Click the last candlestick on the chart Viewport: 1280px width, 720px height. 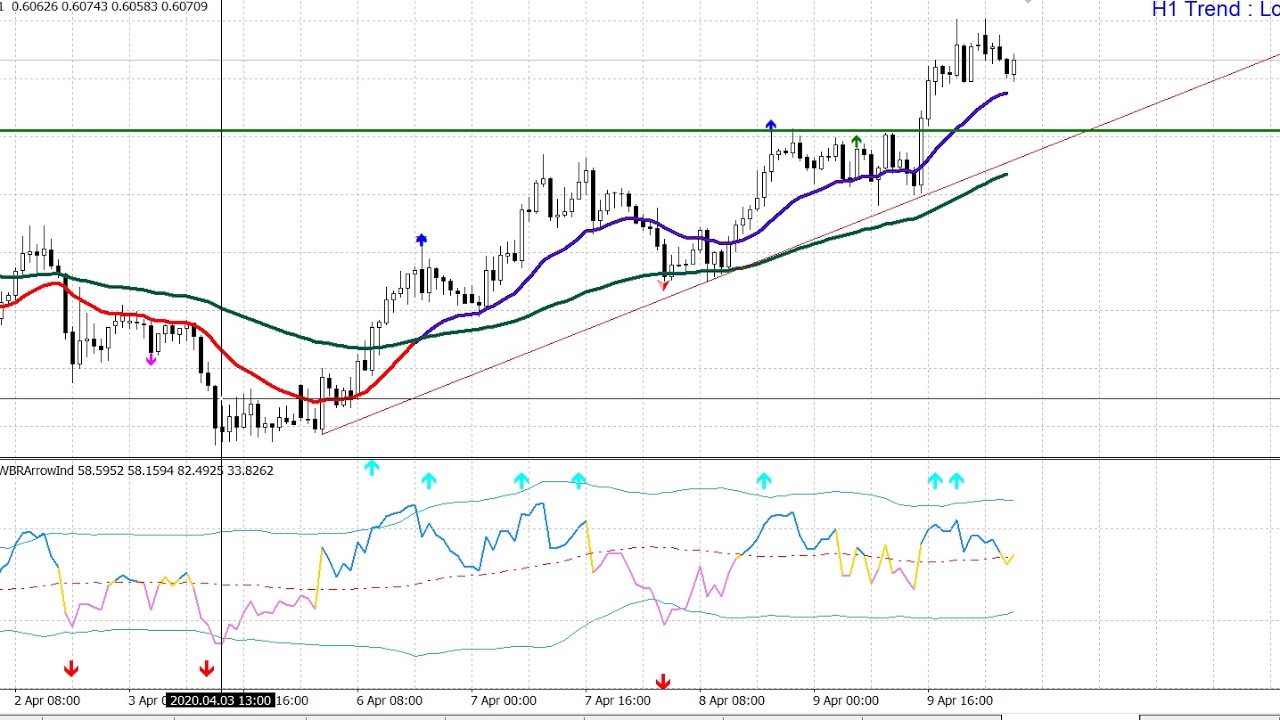(x=1013, y=67)
